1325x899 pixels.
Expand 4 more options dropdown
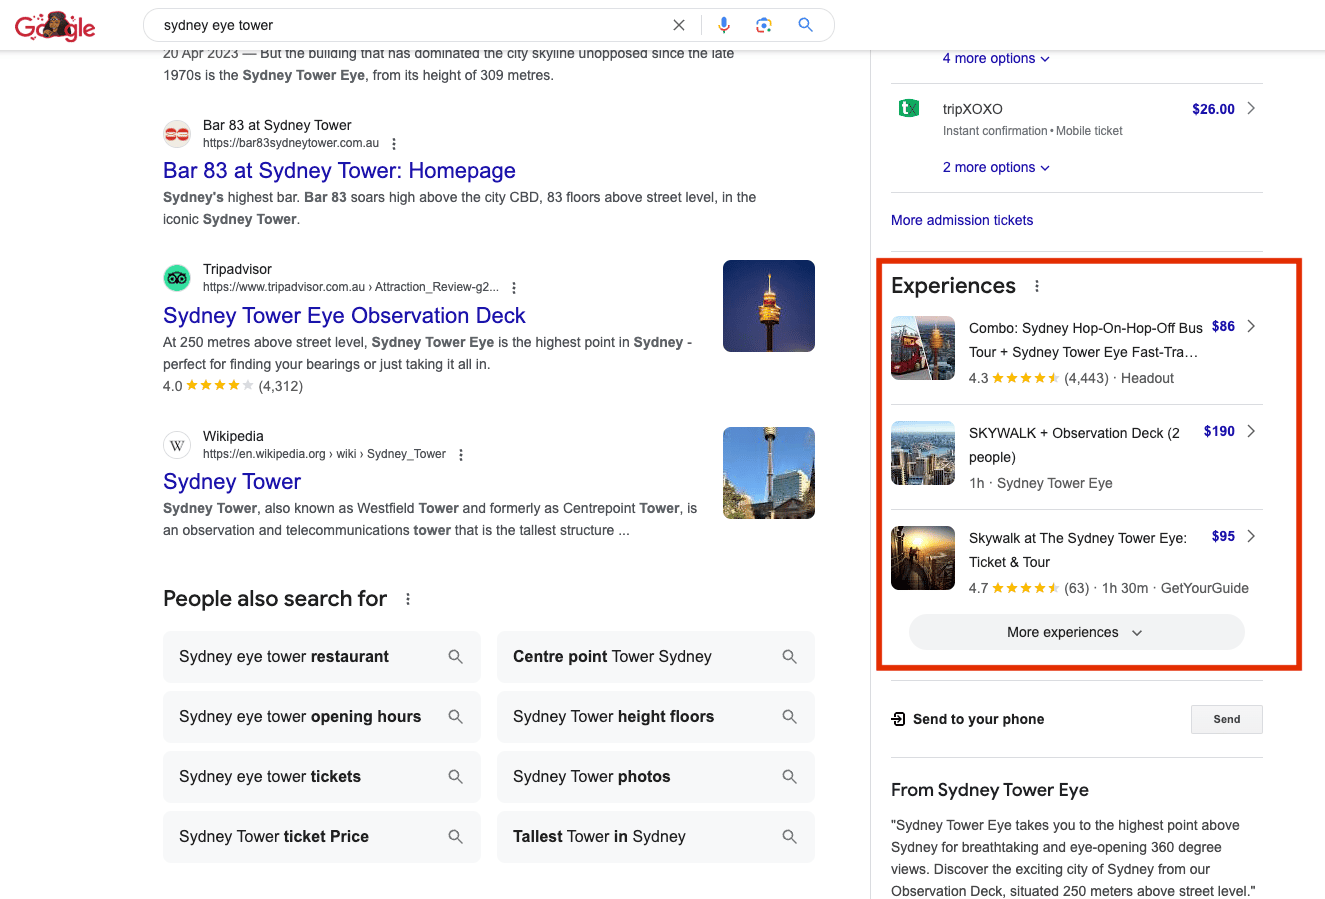(x=996, y=58)
